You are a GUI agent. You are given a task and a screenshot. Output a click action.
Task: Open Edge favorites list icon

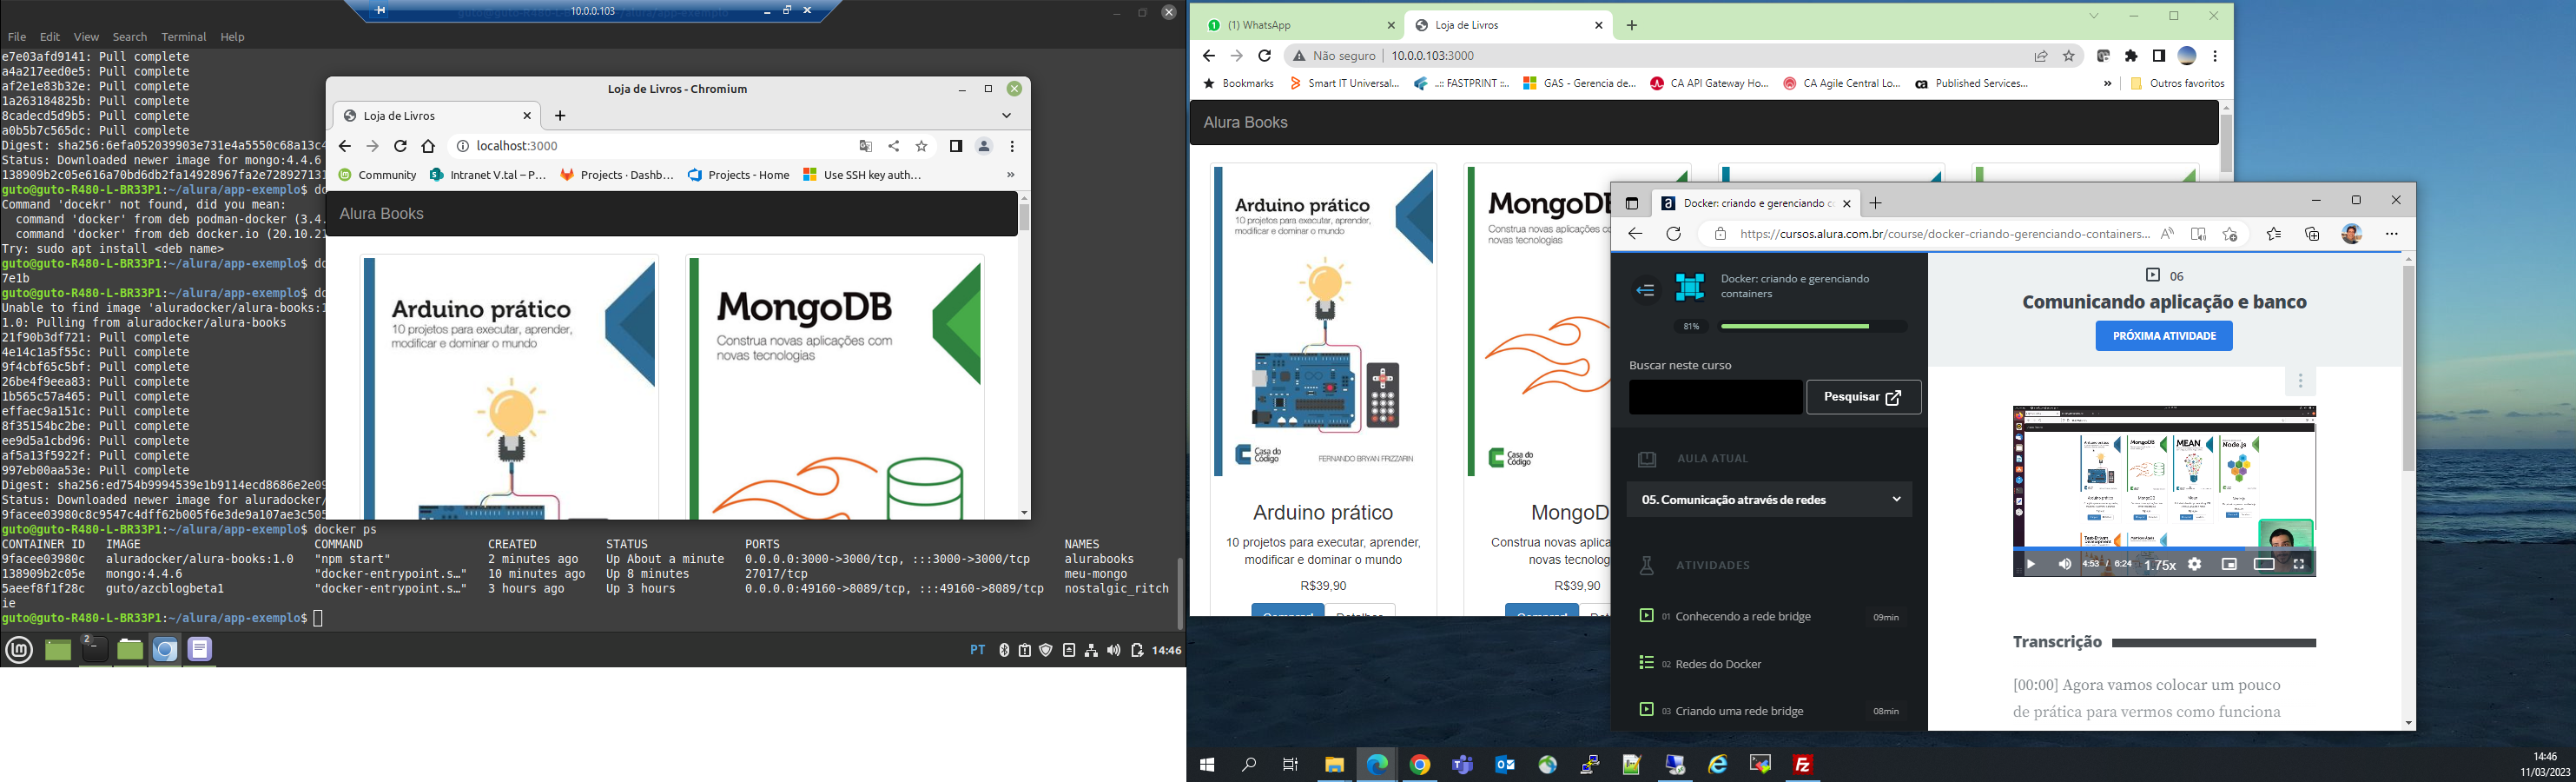[2274, 234]
